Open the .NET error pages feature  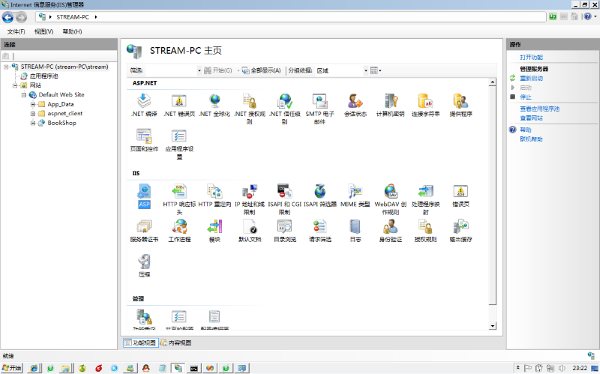(179, 105)
